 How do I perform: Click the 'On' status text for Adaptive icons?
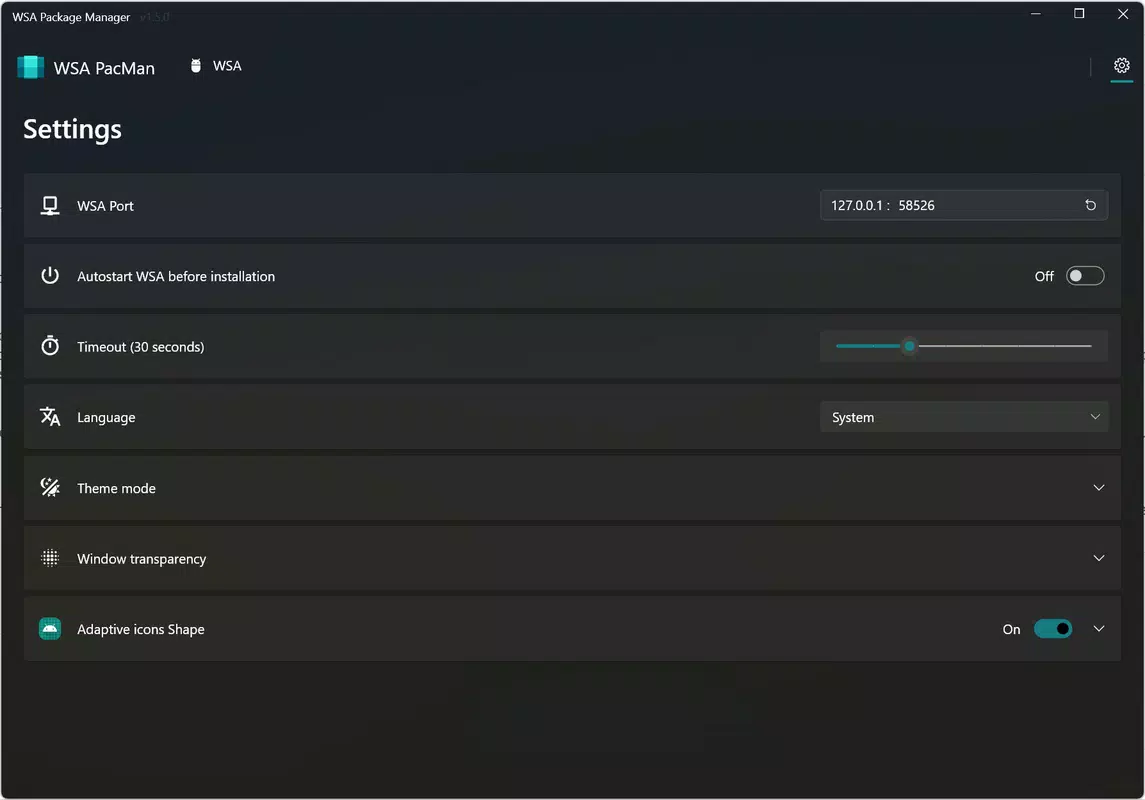tap(1011, 629)
